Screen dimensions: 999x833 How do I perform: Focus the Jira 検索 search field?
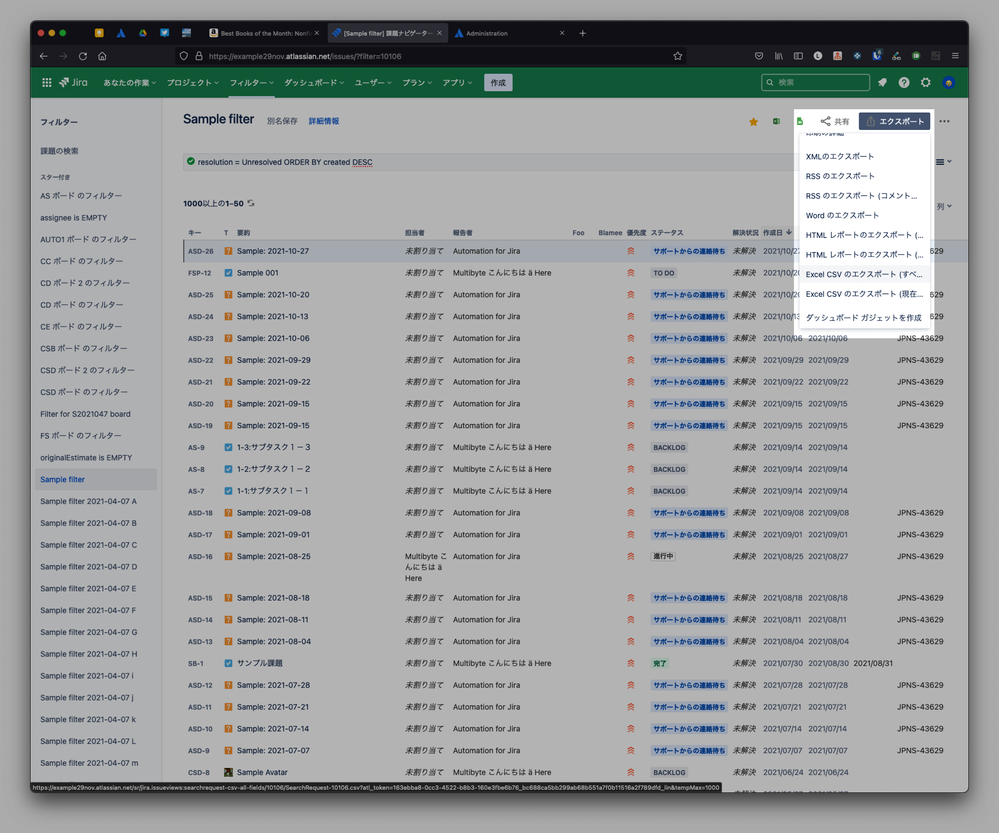coord(816,82)
